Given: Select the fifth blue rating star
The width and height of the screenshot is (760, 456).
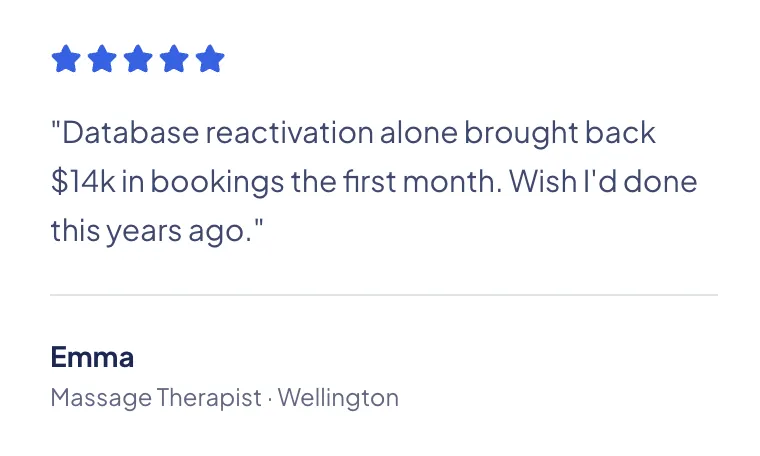Looking at the screenshot, I should [210, 59].
